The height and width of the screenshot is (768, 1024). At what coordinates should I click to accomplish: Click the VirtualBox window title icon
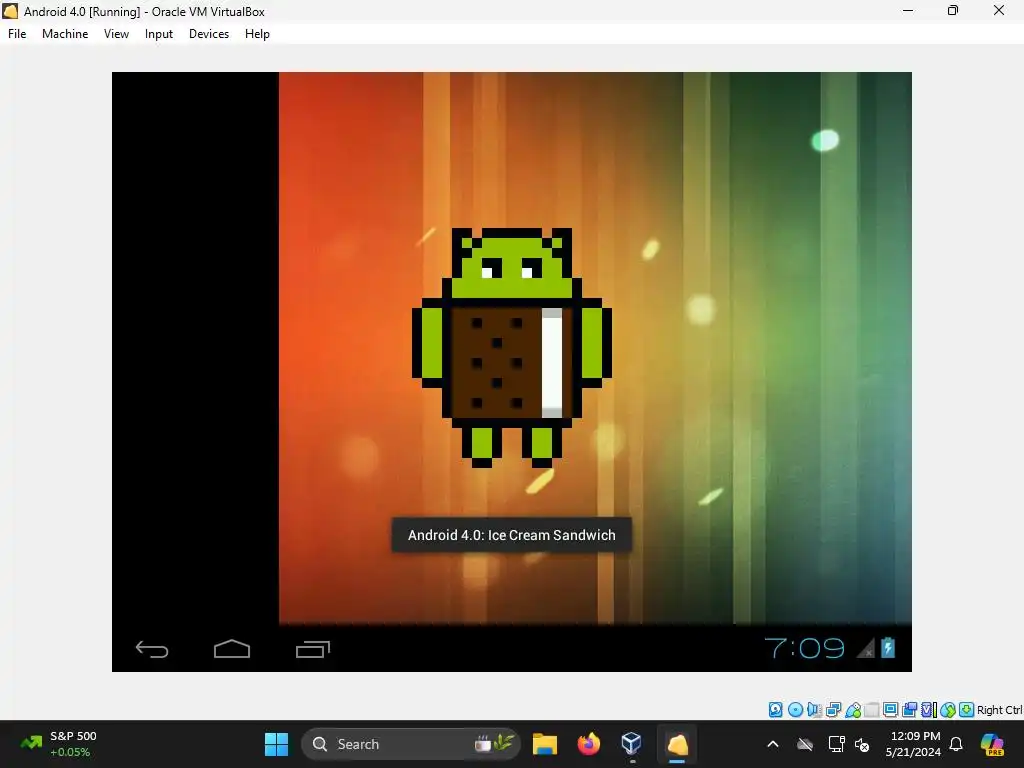click(10, 11)
